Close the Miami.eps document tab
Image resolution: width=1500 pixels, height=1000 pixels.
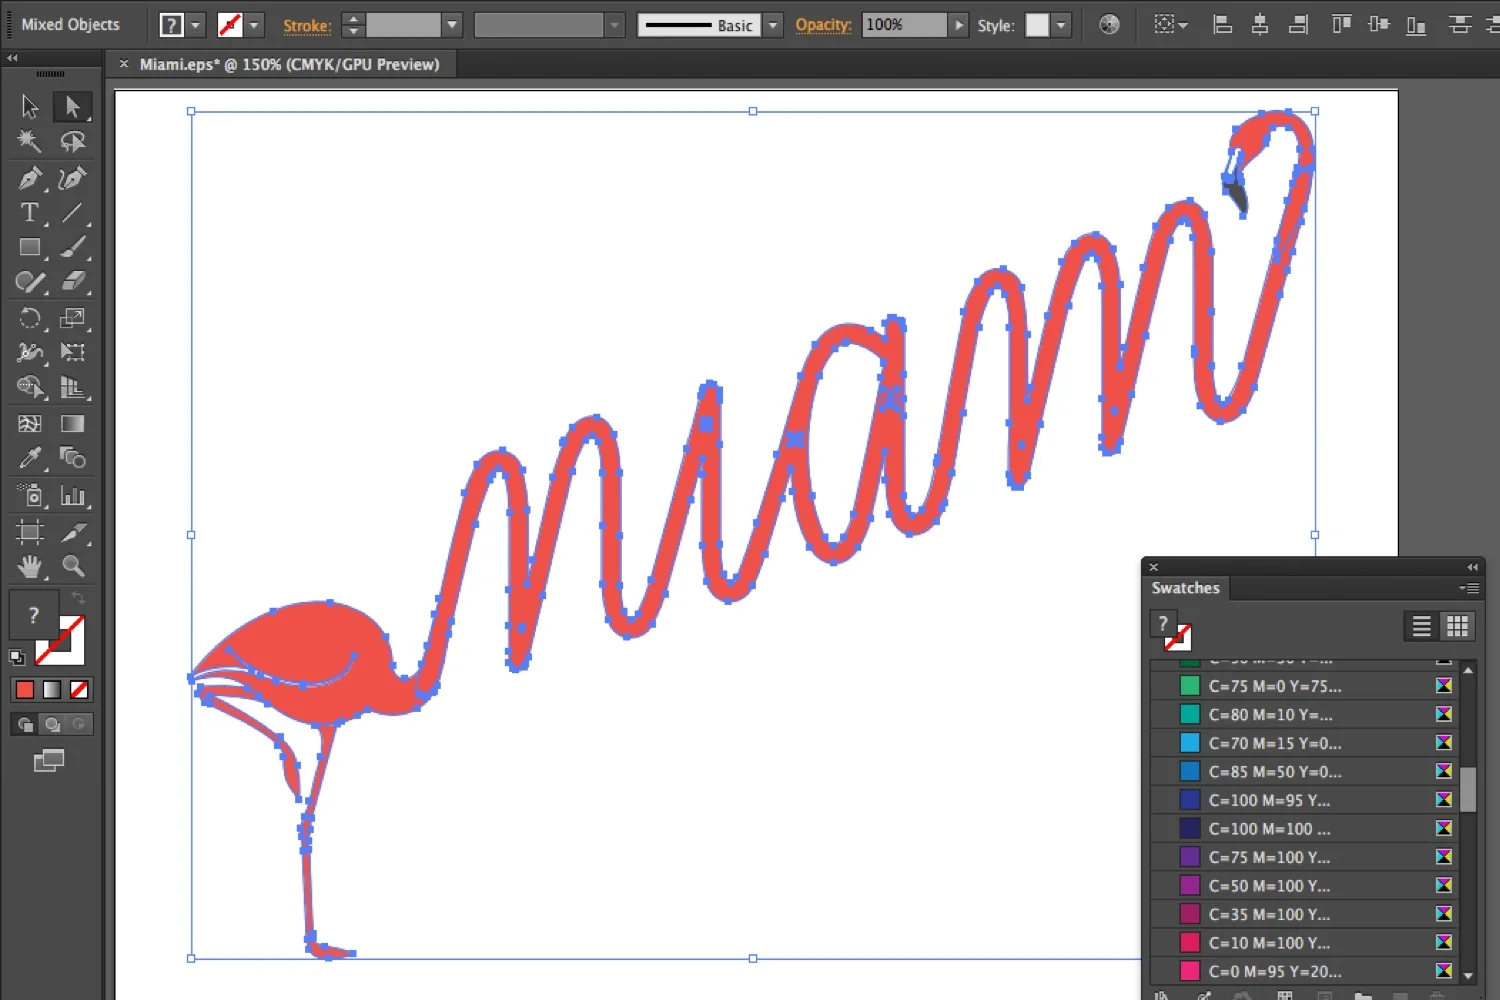tap(124, 64)
